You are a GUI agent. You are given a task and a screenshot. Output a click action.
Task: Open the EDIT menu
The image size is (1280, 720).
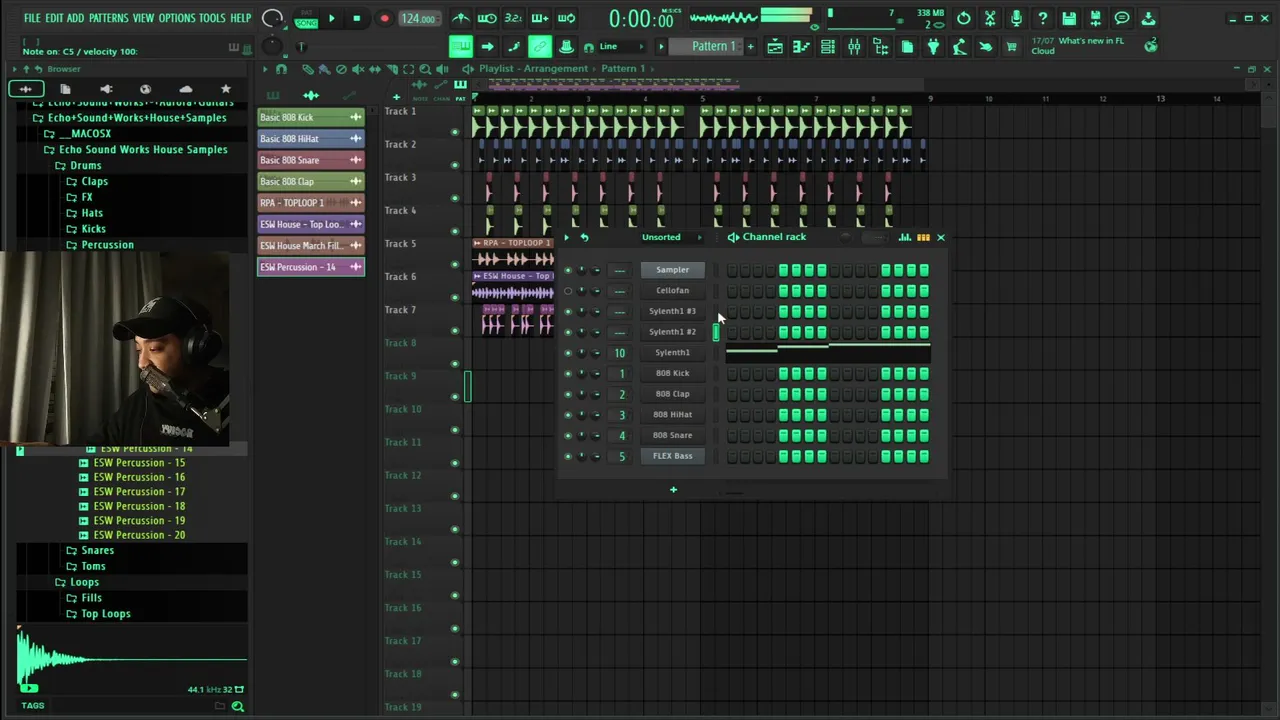54,18
